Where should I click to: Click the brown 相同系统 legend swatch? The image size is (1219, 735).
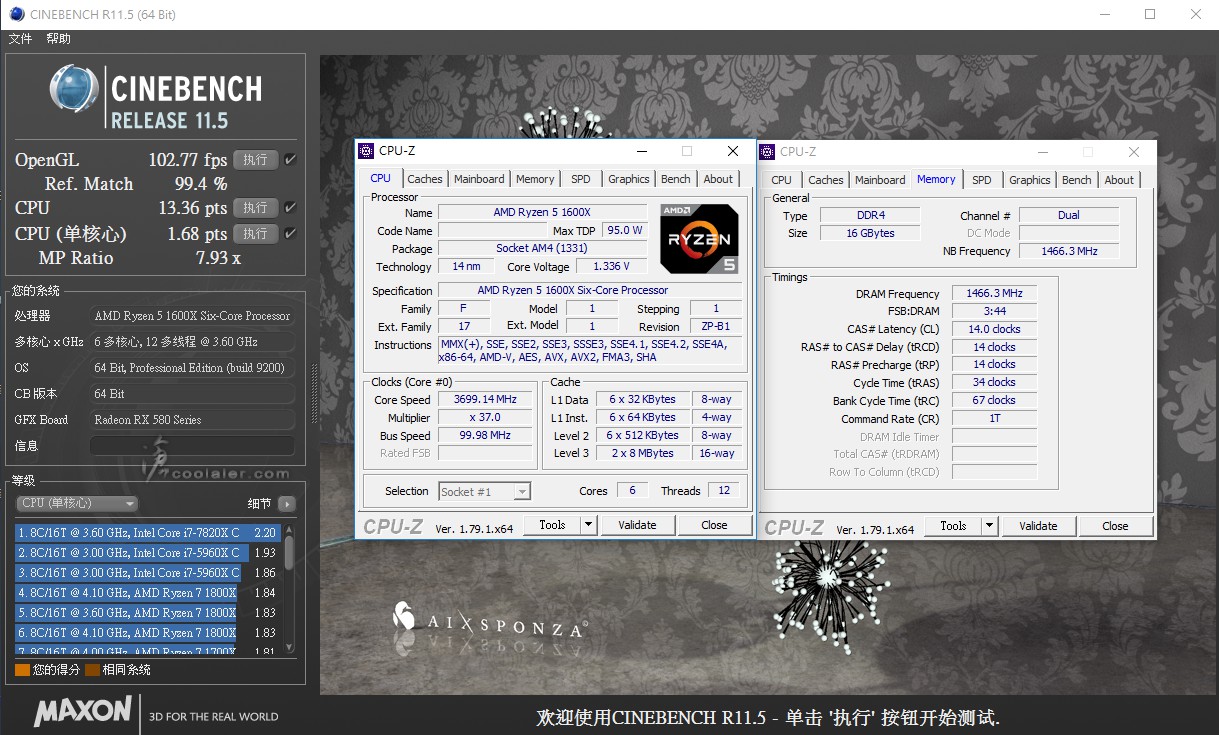point(92,670)
